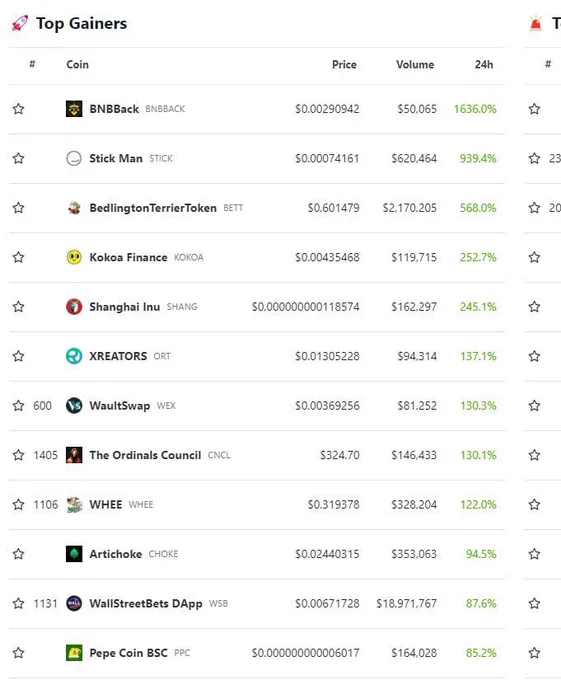The width and height of the screenshot is (561, 680).
Task: Click the rocket icon beside Top Gainers
Action: point(20,23)
